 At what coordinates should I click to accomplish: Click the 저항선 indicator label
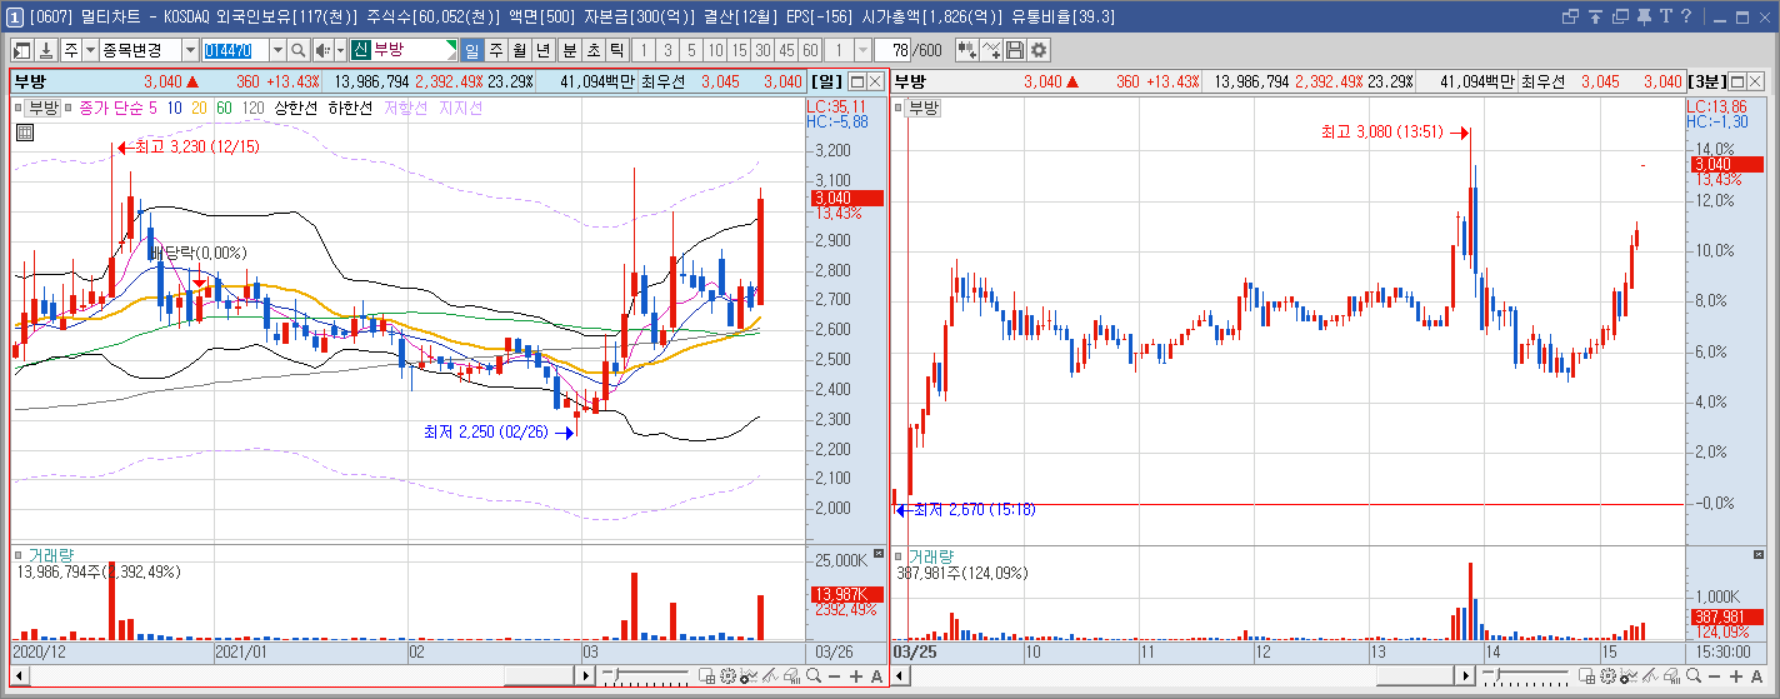click(x=406, y=108)
